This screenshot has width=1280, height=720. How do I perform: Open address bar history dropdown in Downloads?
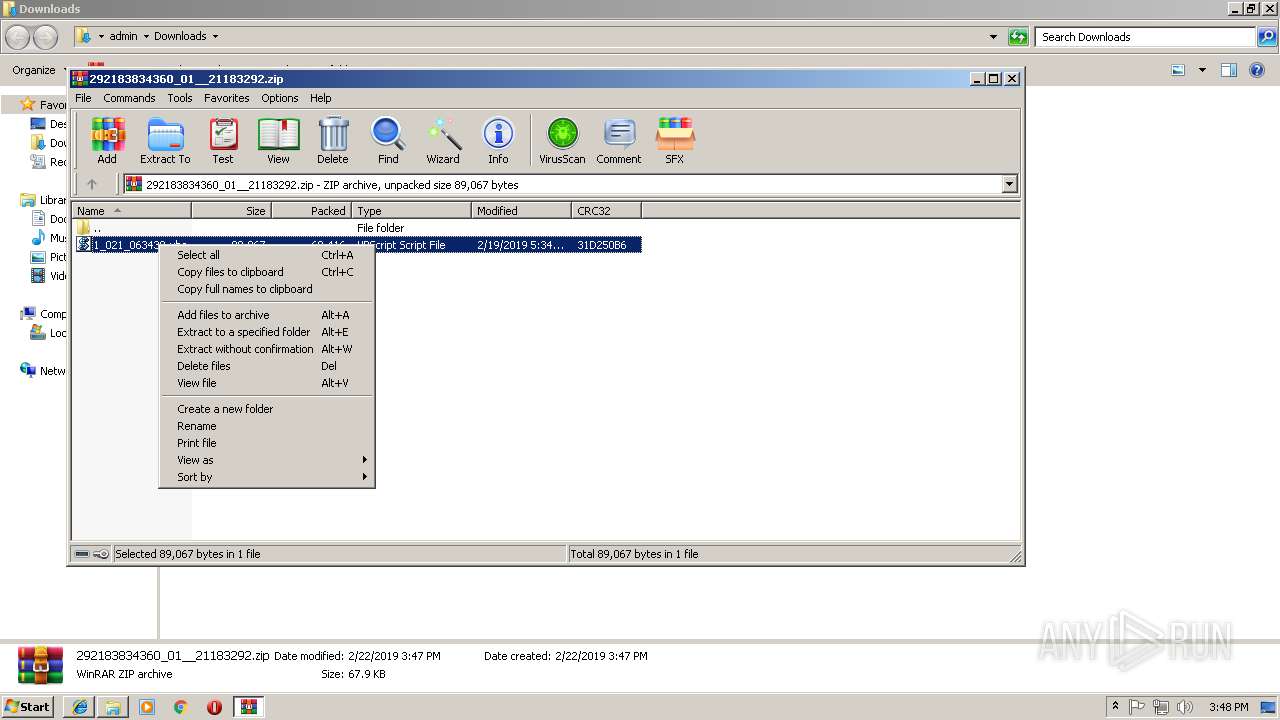coord(993,37)
